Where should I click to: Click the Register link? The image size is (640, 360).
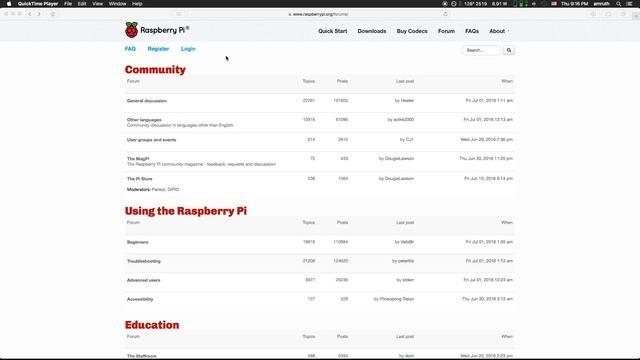tap(158, 49)
